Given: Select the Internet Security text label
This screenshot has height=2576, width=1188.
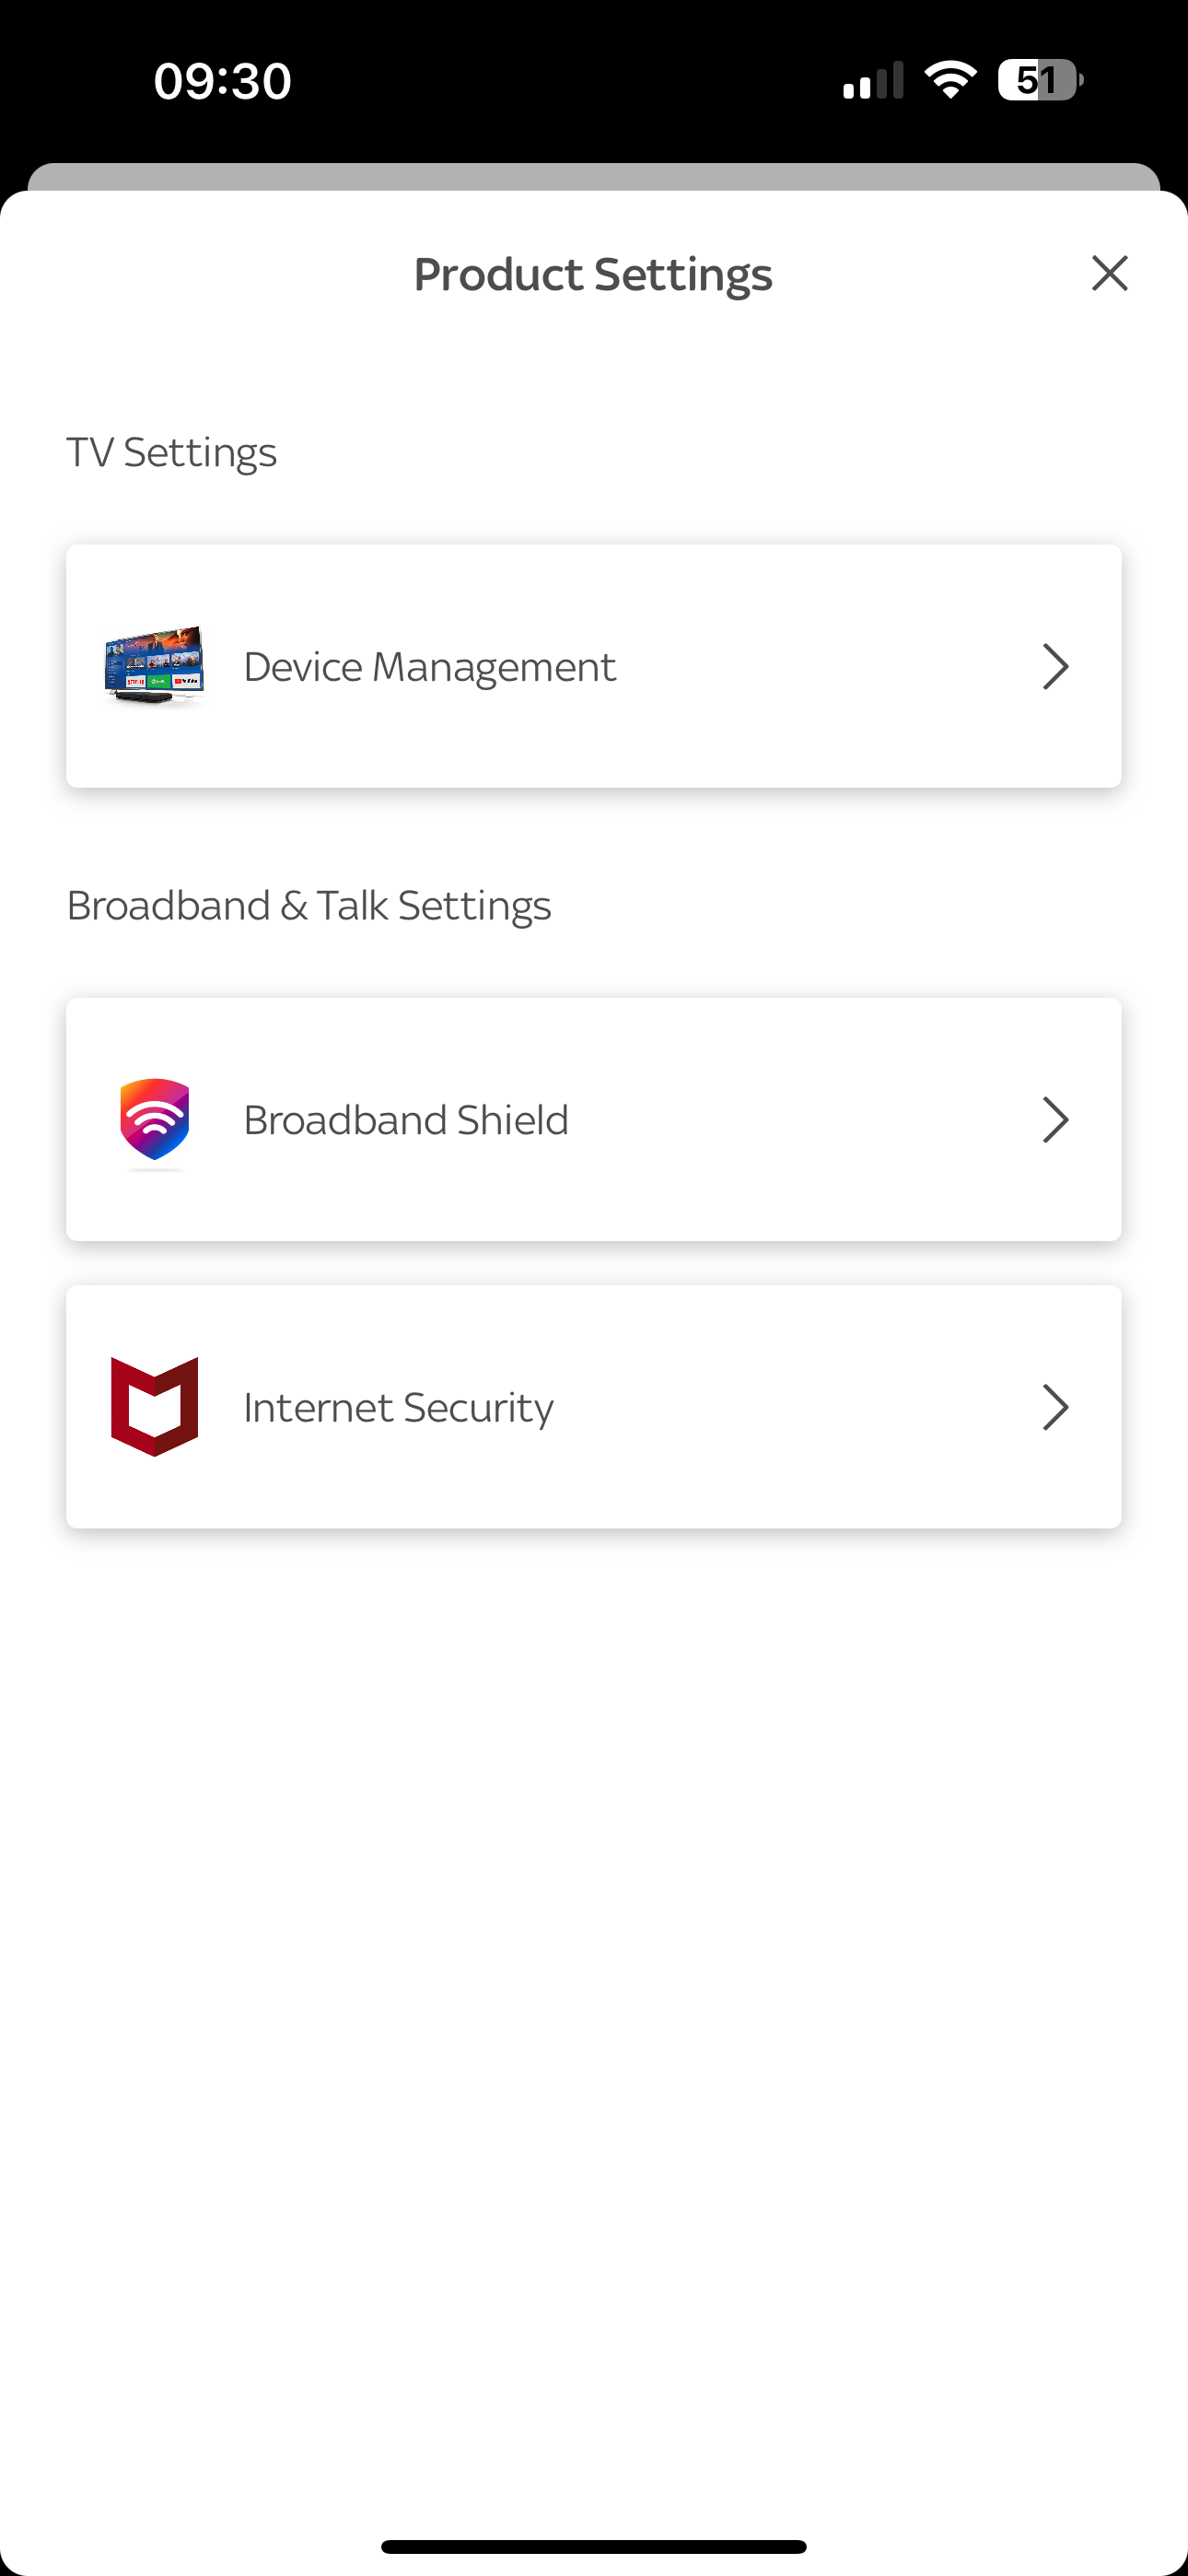Looking at the screenshot, I should [x=398, y=1407].
